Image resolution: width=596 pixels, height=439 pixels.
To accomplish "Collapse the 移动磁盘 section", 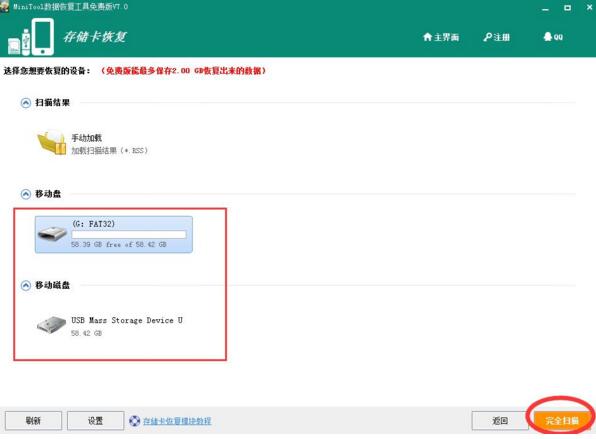I will pyautogui.click(x=25, y=285).
